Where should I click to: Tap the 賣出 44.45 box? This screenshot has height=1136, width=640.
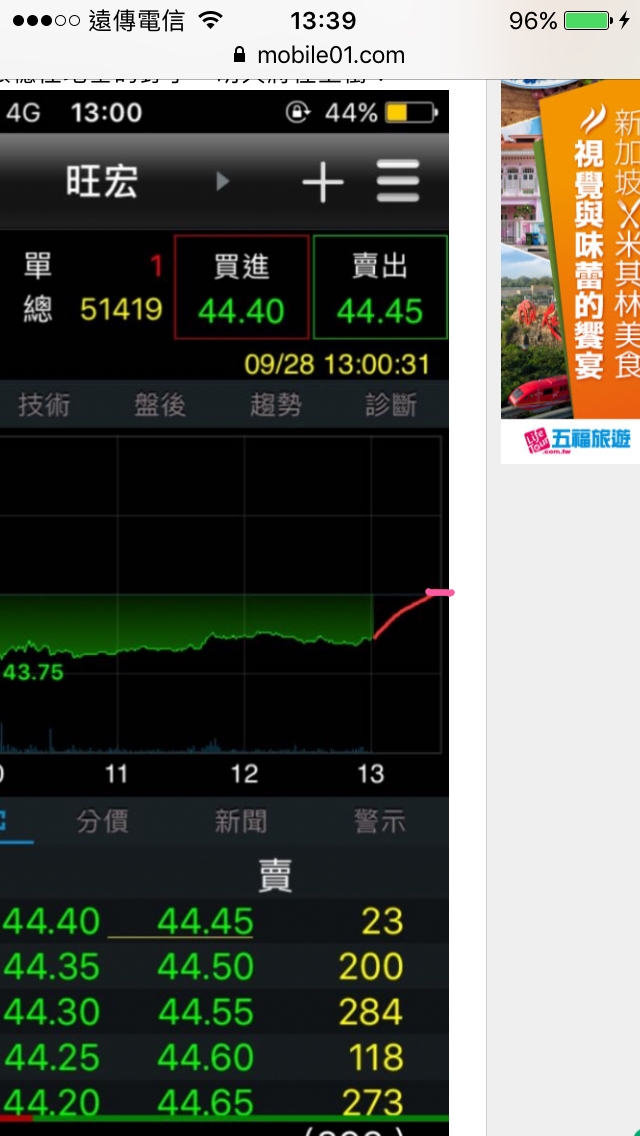380,287
